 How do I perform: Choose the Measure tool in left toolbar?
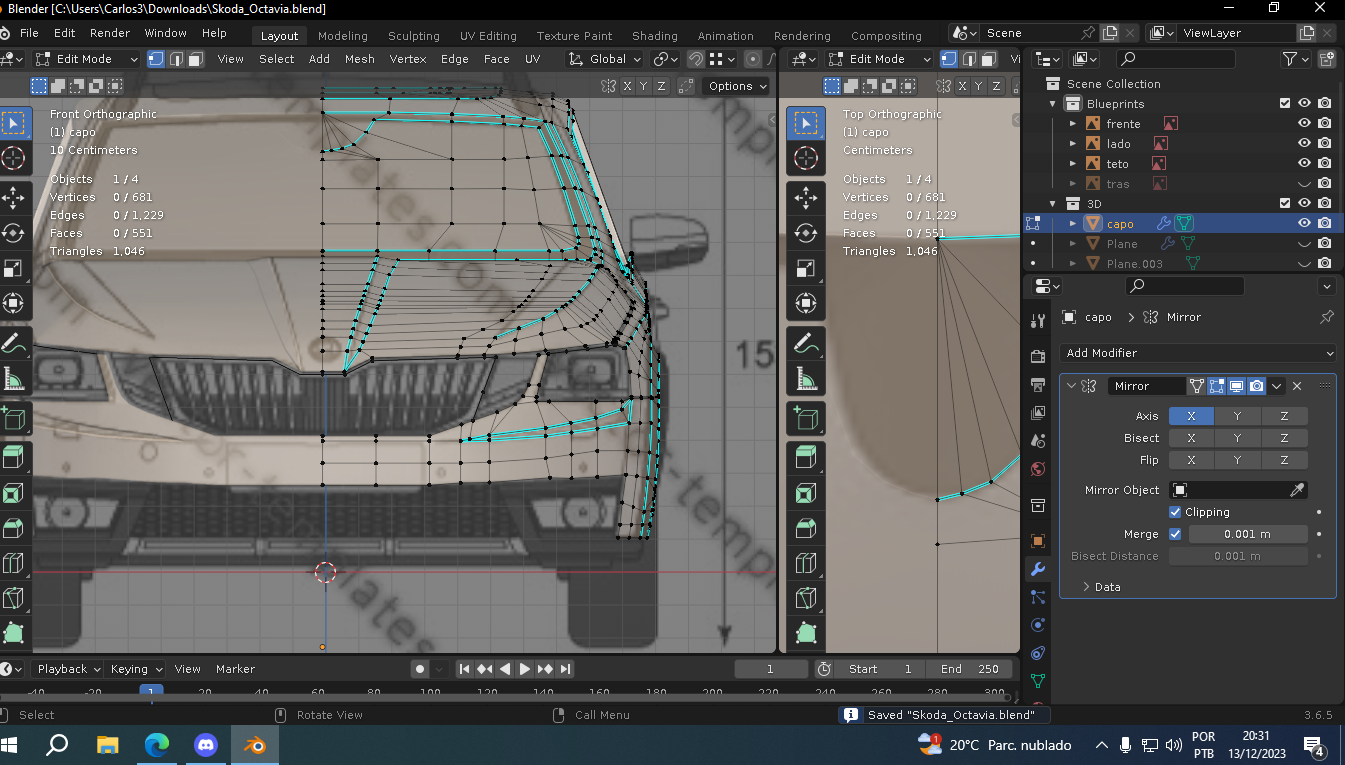14,380
